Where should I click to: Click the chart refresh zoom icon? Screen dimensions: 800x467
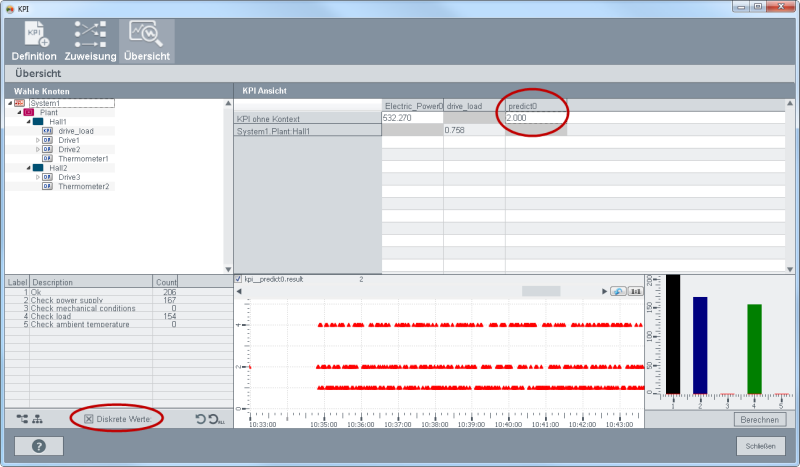point(618,291)
